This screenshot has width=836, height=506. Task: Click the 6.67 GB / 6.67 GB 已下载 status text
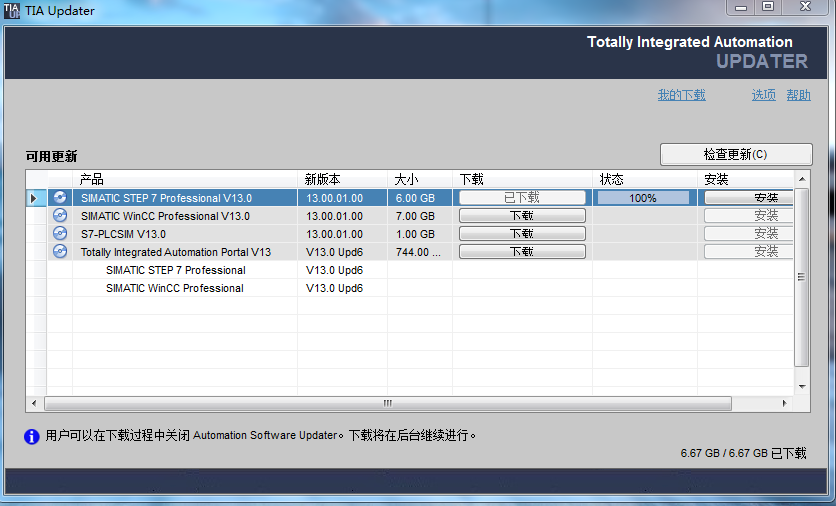[x=743, y=453]
